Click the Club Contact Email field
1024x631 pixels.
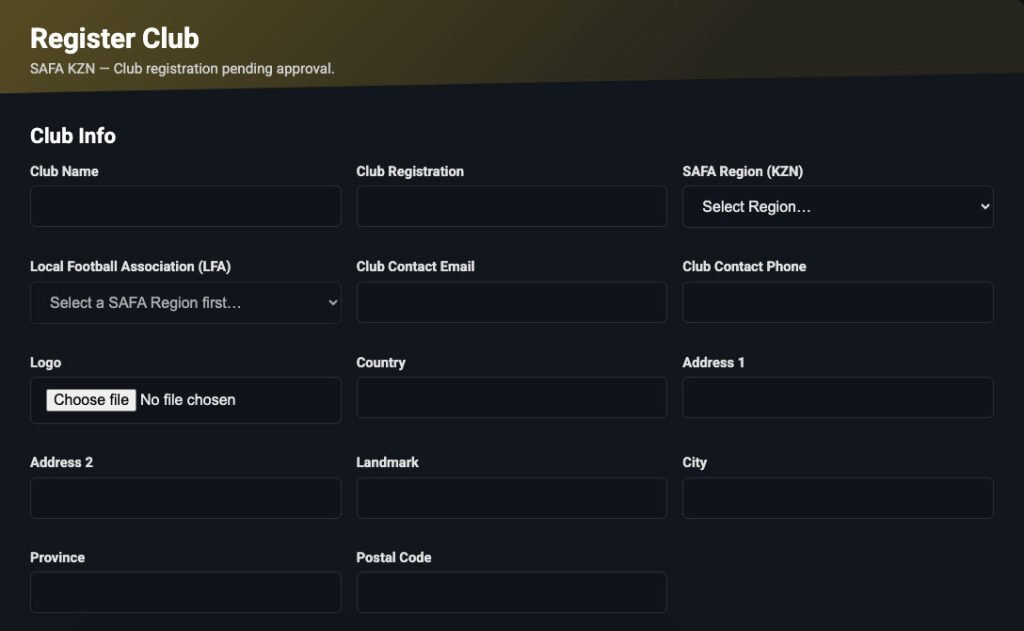tap(511, 302)
